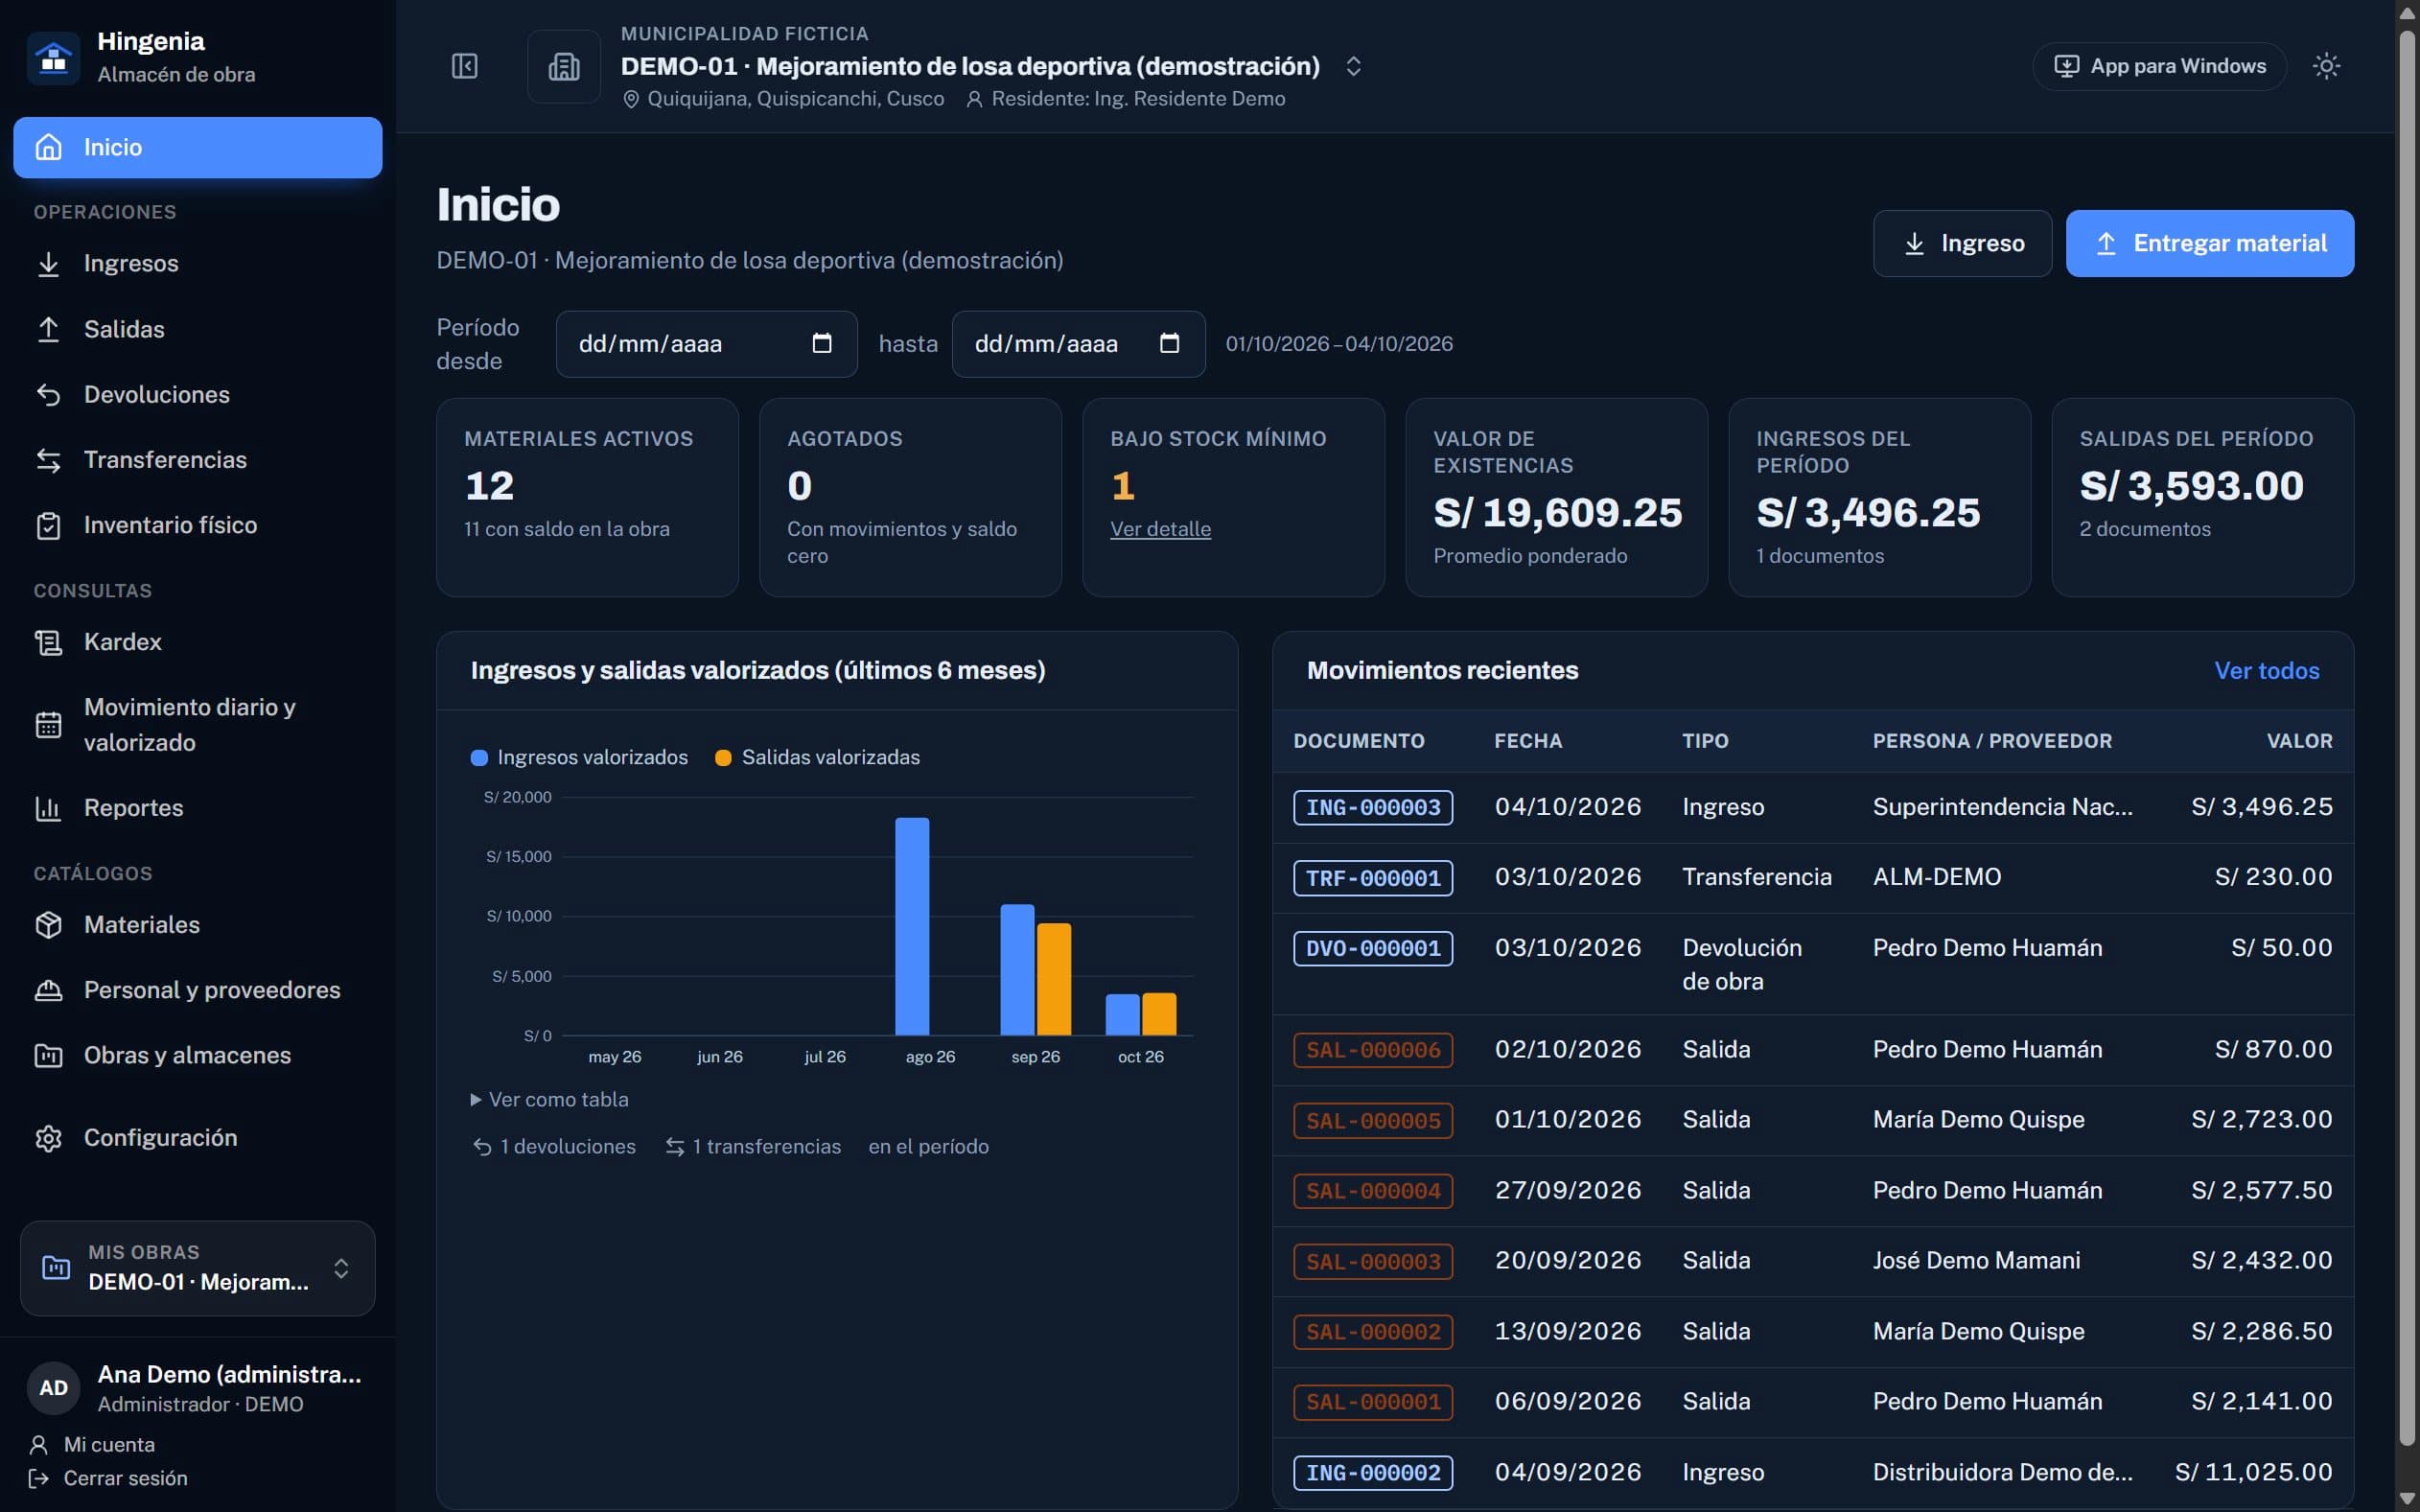Collapse the sidebar with the panel icon
Image resolution: width=2420 pixels, height=1512 pixels.
click(x=465, y=66)
